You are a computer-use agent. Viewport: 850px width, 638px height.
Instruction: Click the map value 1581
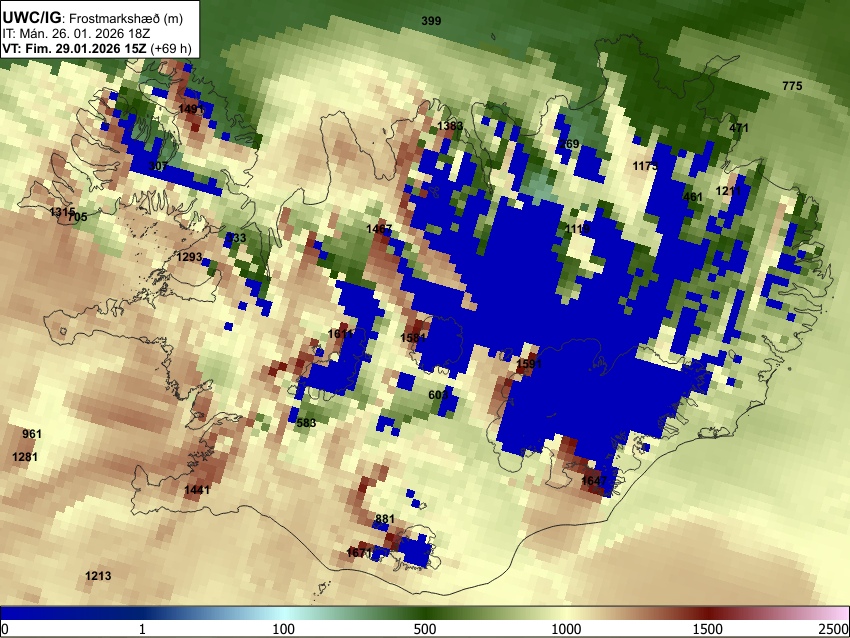[413, 338]
